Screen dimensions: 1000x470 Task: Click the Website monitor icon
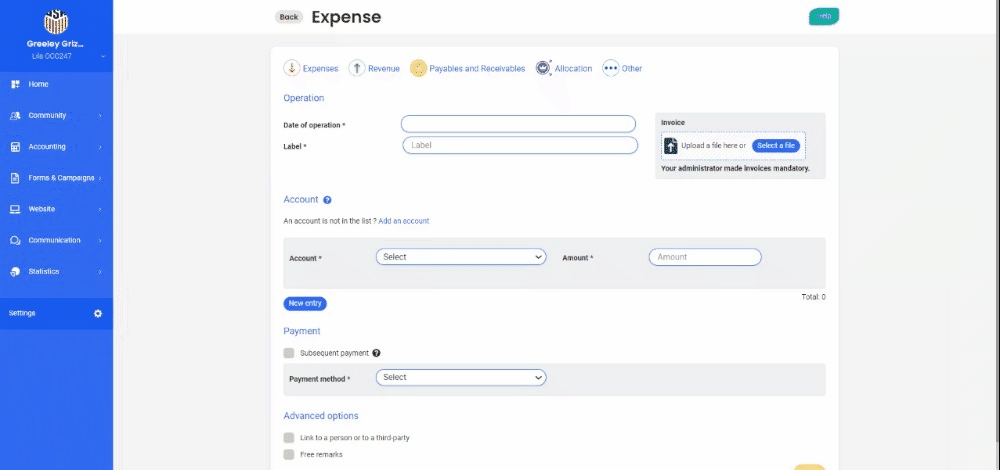tap(16, 209)
